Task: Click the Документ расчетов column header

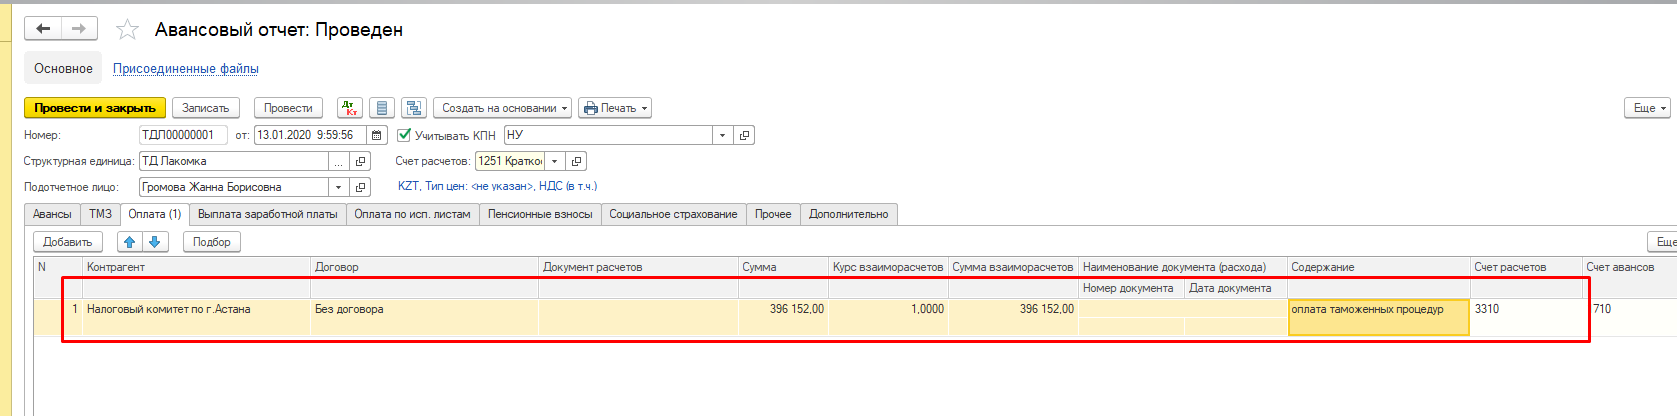Action: coord(638,267)
